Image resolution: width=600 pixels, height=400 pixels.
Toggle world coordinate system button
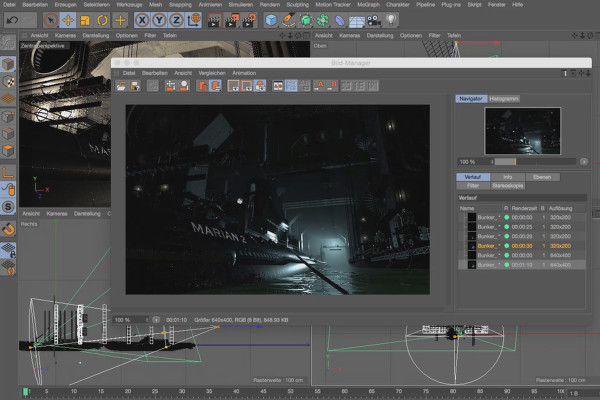tap(194, 20)
